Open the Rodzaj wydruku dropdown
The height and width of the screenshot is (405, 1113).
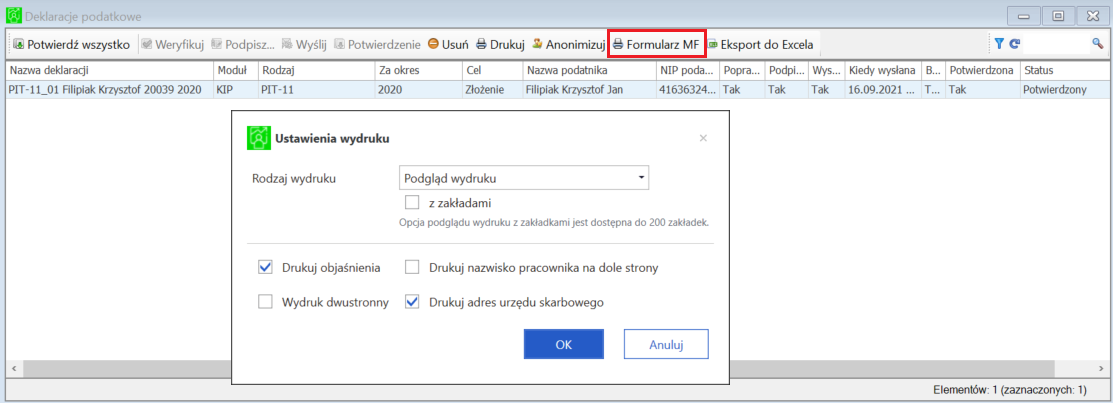[523, 179]
